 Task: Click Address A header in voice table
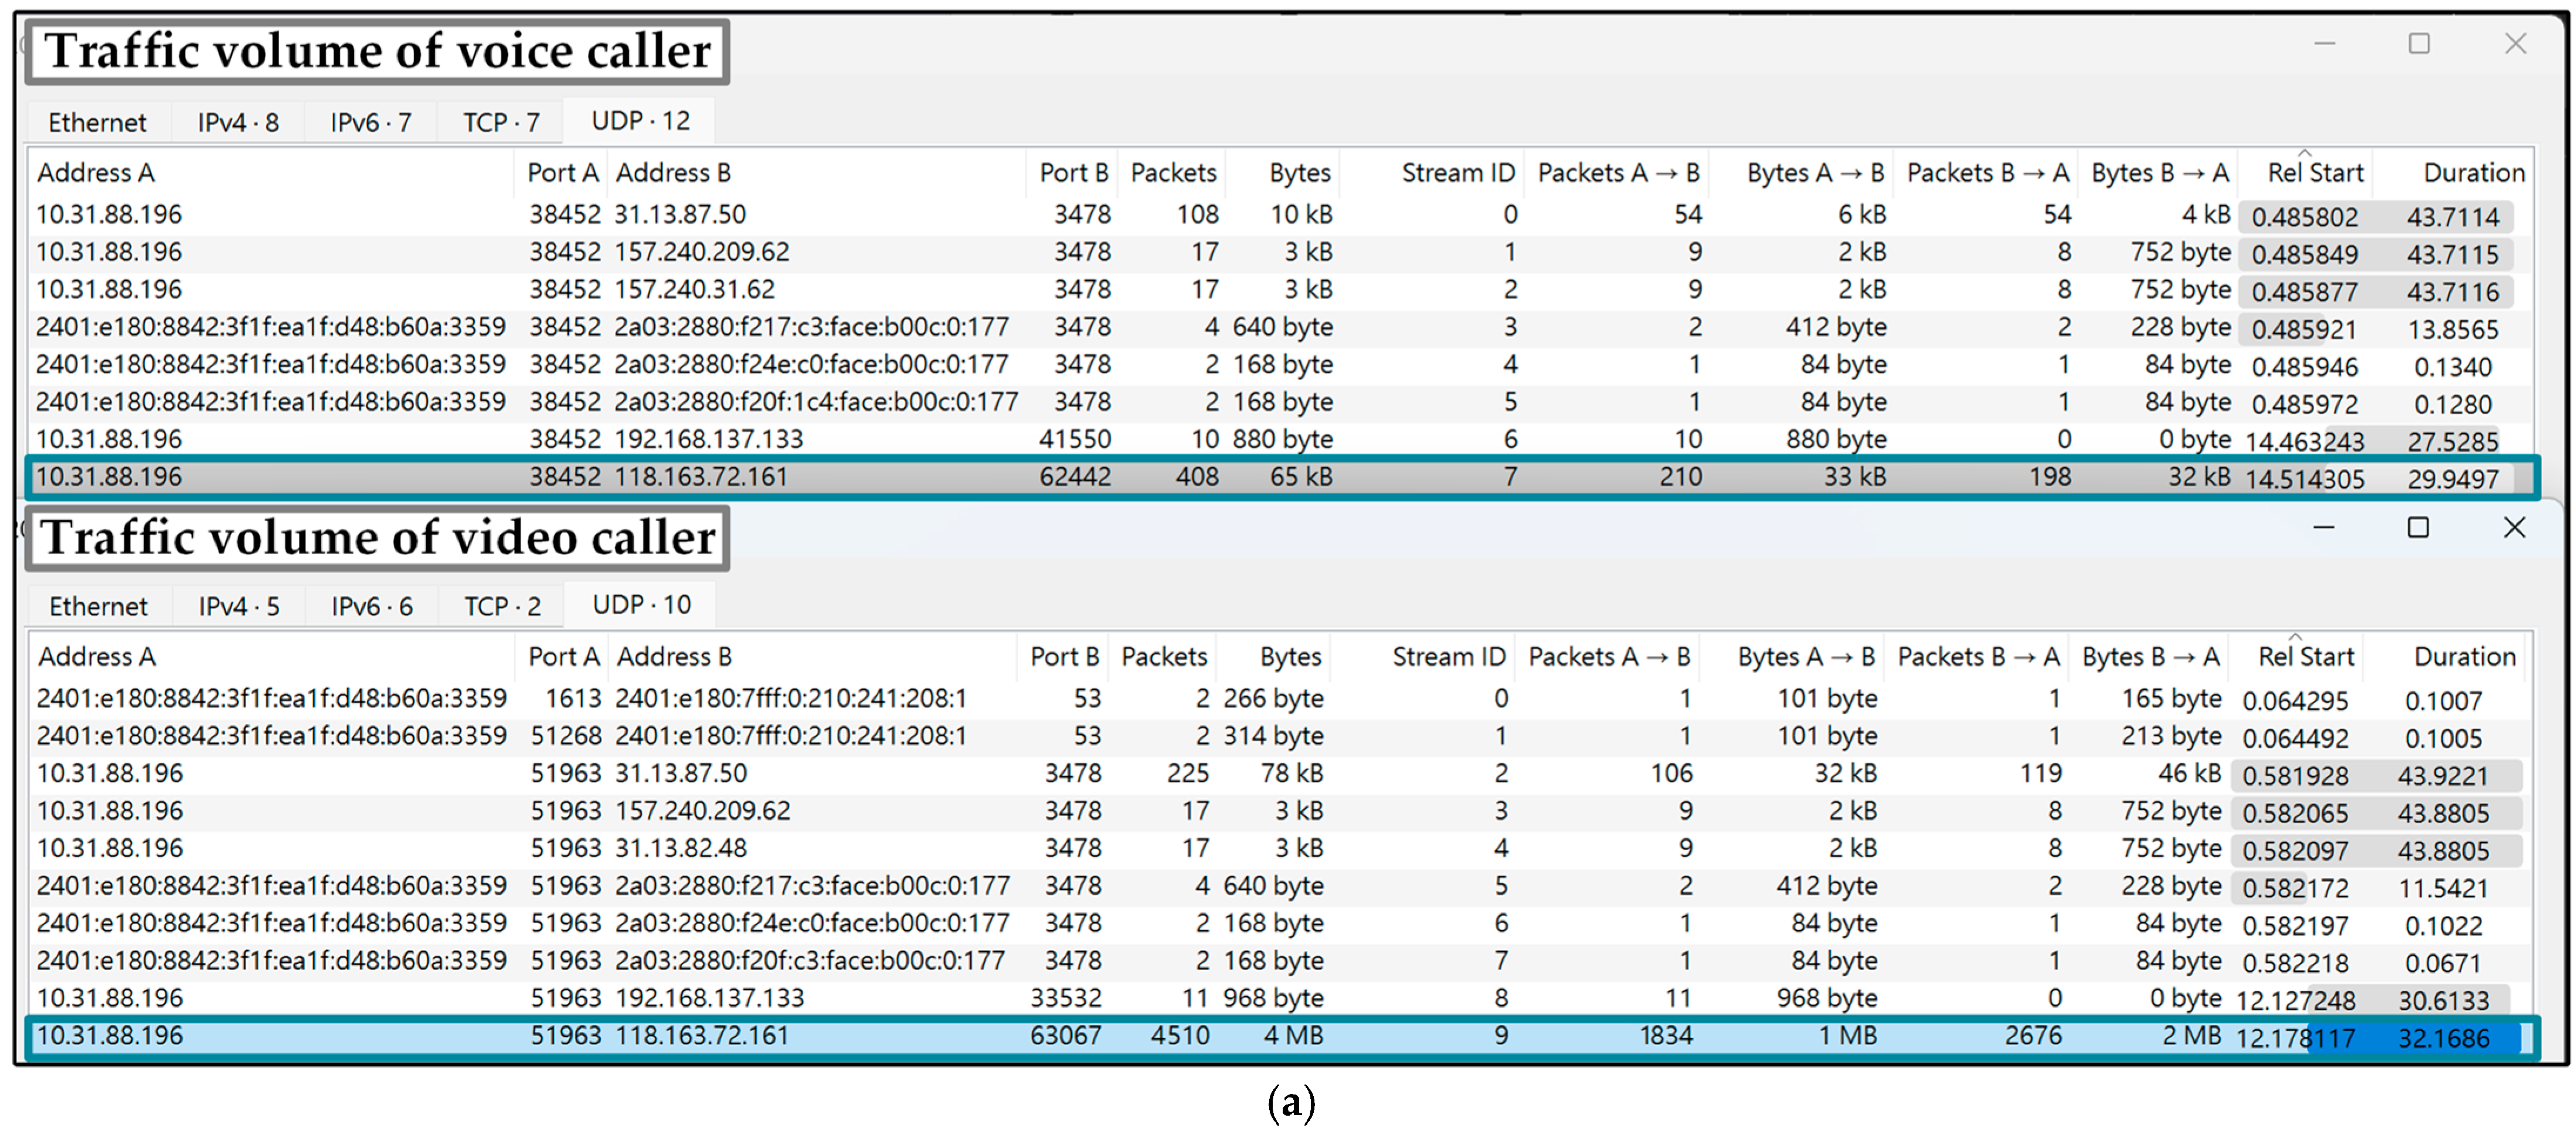point(96,173)
